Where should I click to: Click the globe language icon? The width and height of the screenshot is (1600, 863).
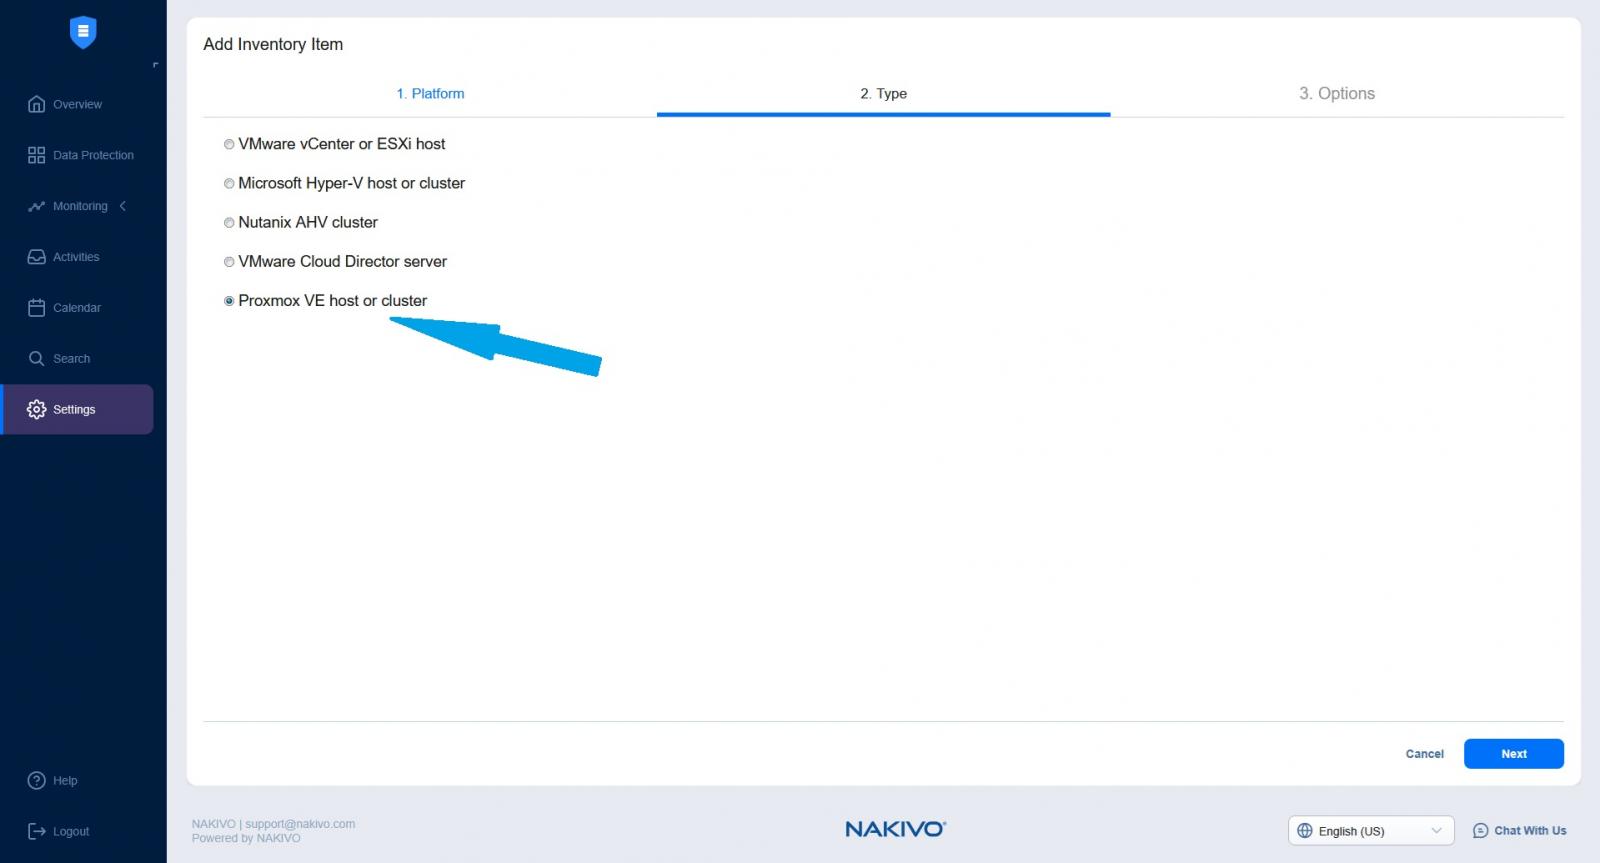coord(1305,831)
